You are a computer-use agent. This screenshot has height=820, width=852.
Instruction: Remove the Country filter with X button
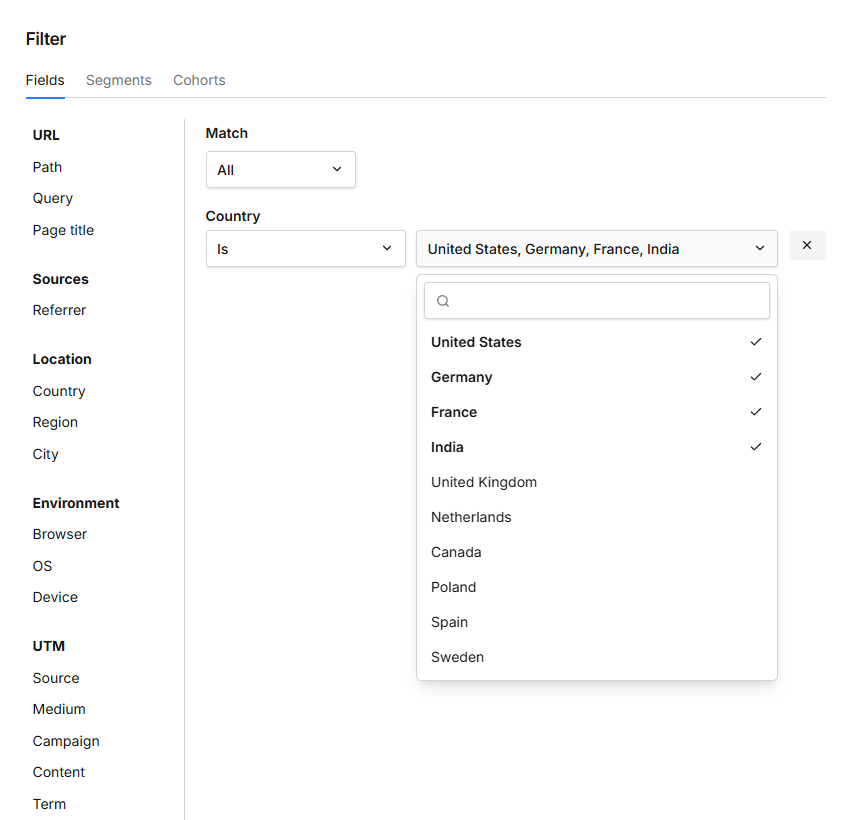coord(807,245)
